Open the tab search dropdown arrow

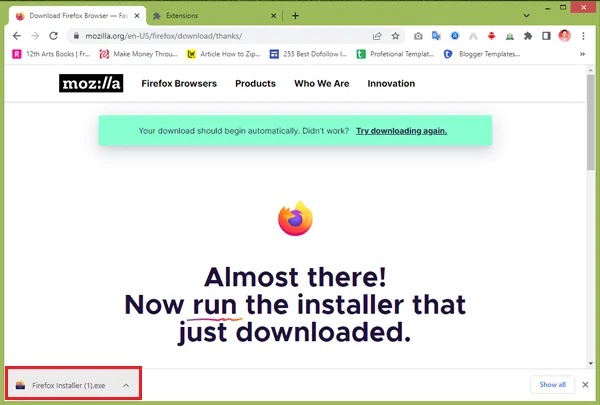pyautogui.click(x=527, y=16)
